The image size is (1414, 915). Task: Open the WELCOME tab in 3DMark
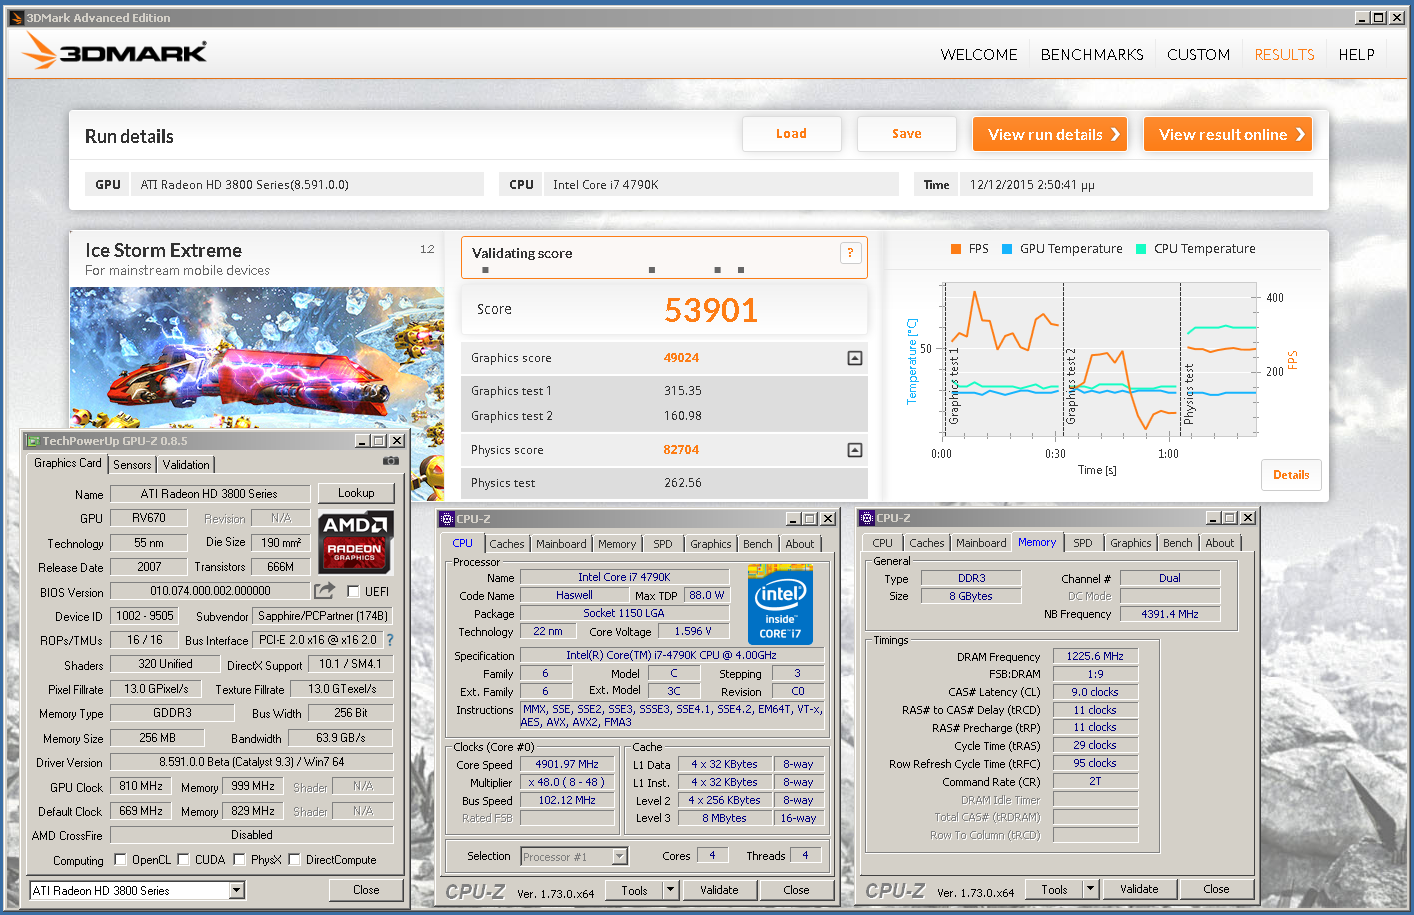979,55
